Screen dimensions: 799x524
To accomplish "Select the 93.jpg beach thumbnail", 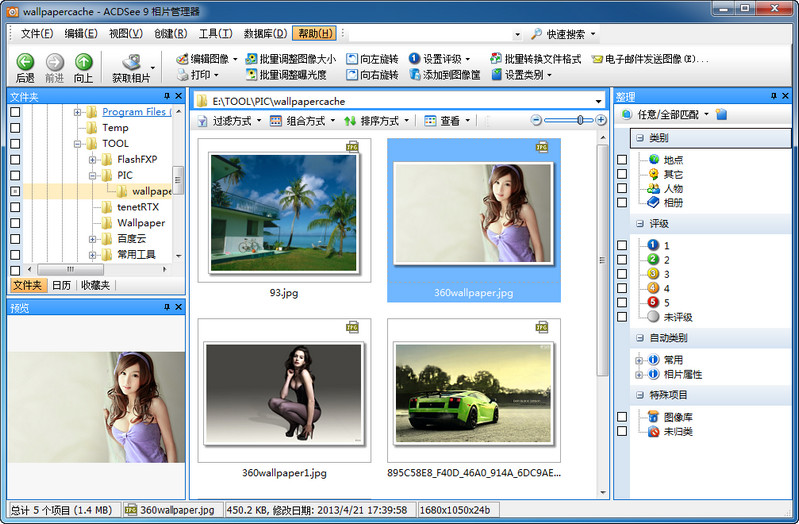I will click(284, 213).
